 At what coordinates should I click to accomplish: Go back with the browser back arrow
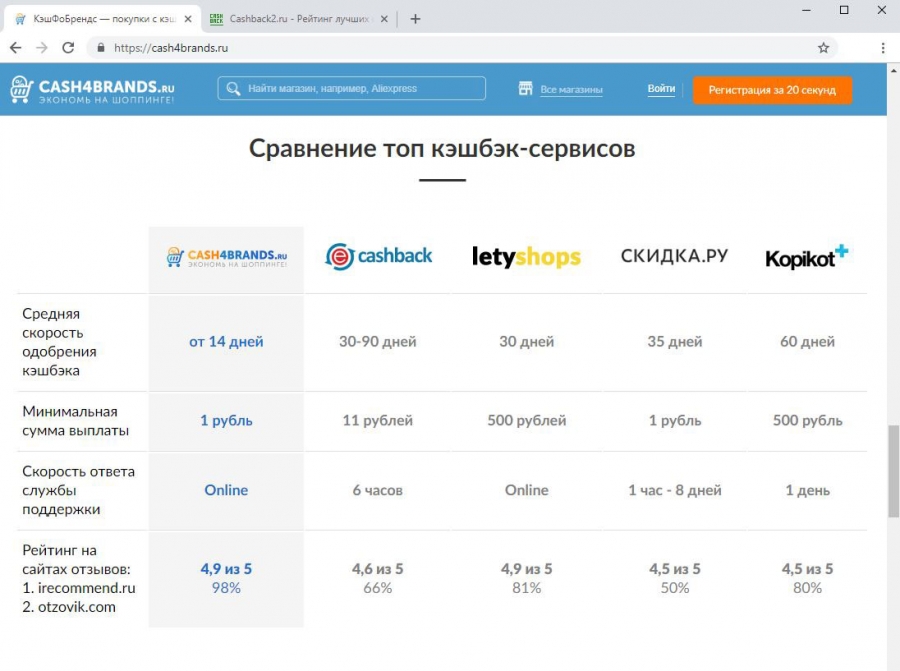pos(15,48)
